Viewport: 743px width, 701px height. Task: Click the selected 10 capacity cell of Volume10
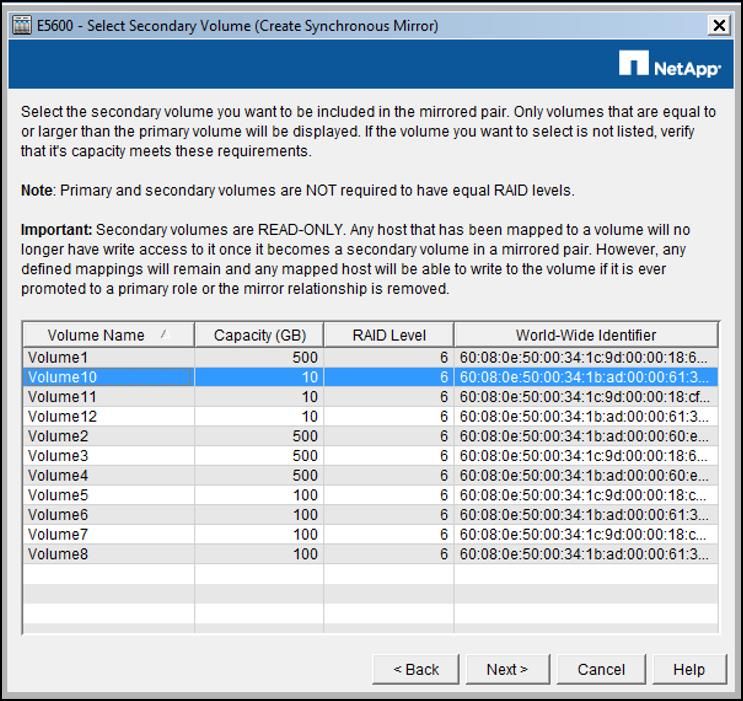tap(259, 377)
